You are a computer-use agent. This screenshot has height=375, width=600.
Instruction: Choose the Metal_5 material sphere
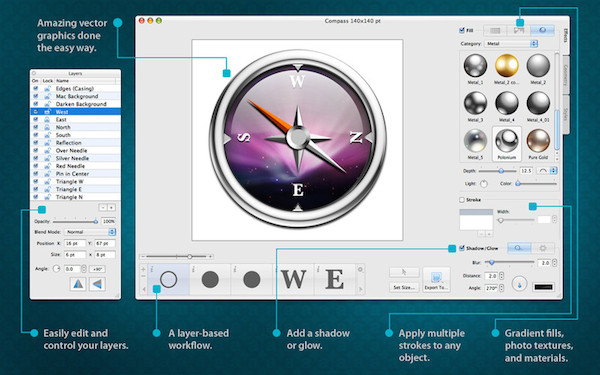point(475,140)
